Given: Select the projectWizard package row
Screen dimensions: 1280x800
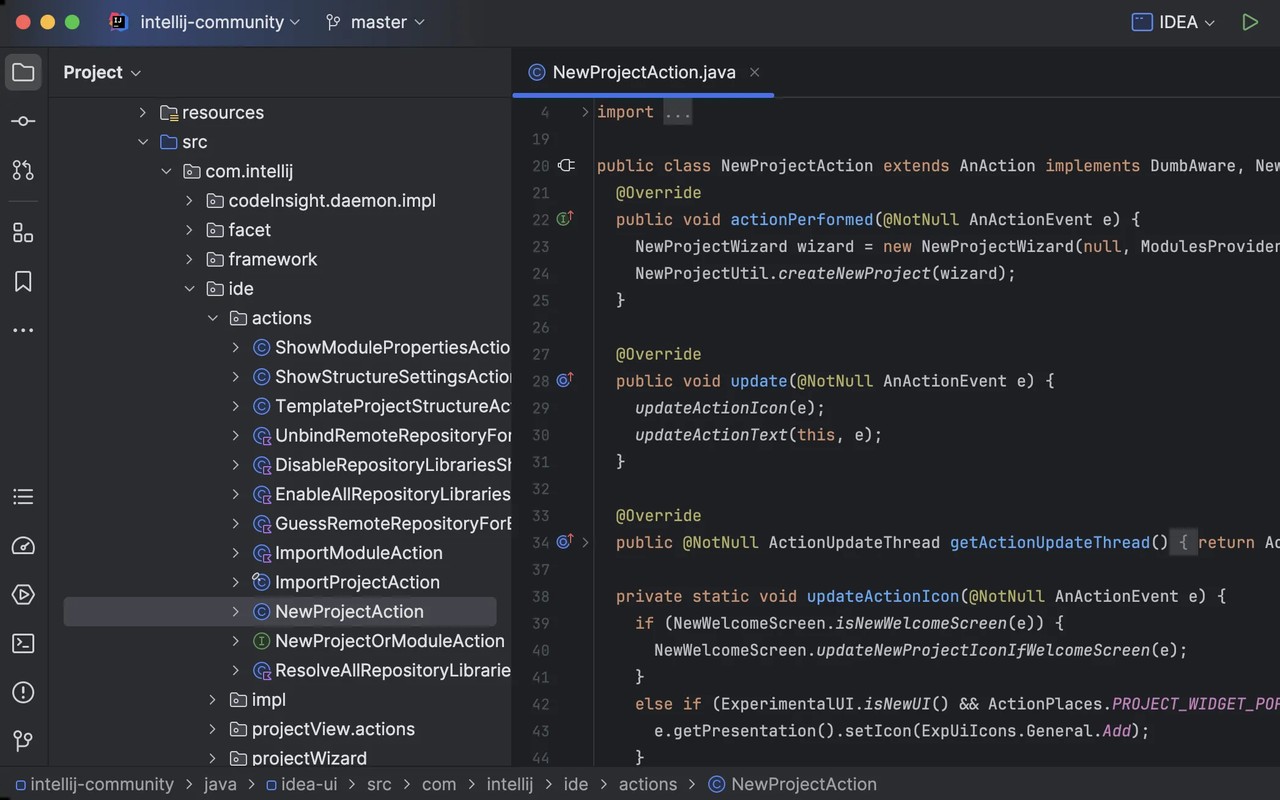Looking at the screenshot, I should tap(280, 758).
